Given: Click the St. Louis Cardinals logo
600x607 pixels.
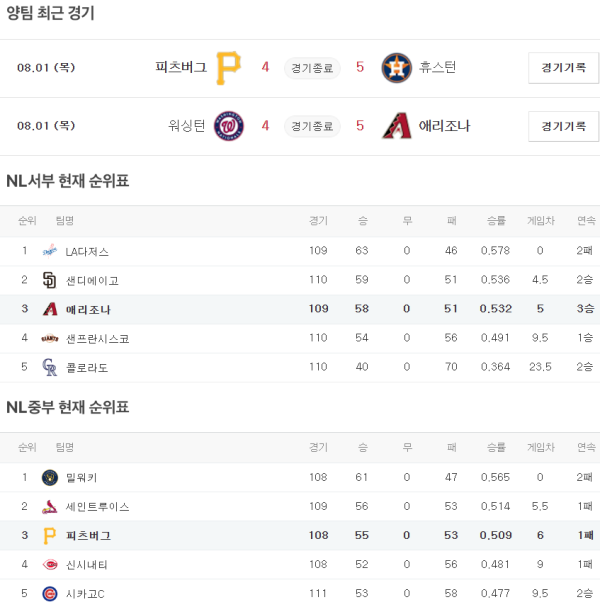Looking at the screenshot, I should pos(50,506).
